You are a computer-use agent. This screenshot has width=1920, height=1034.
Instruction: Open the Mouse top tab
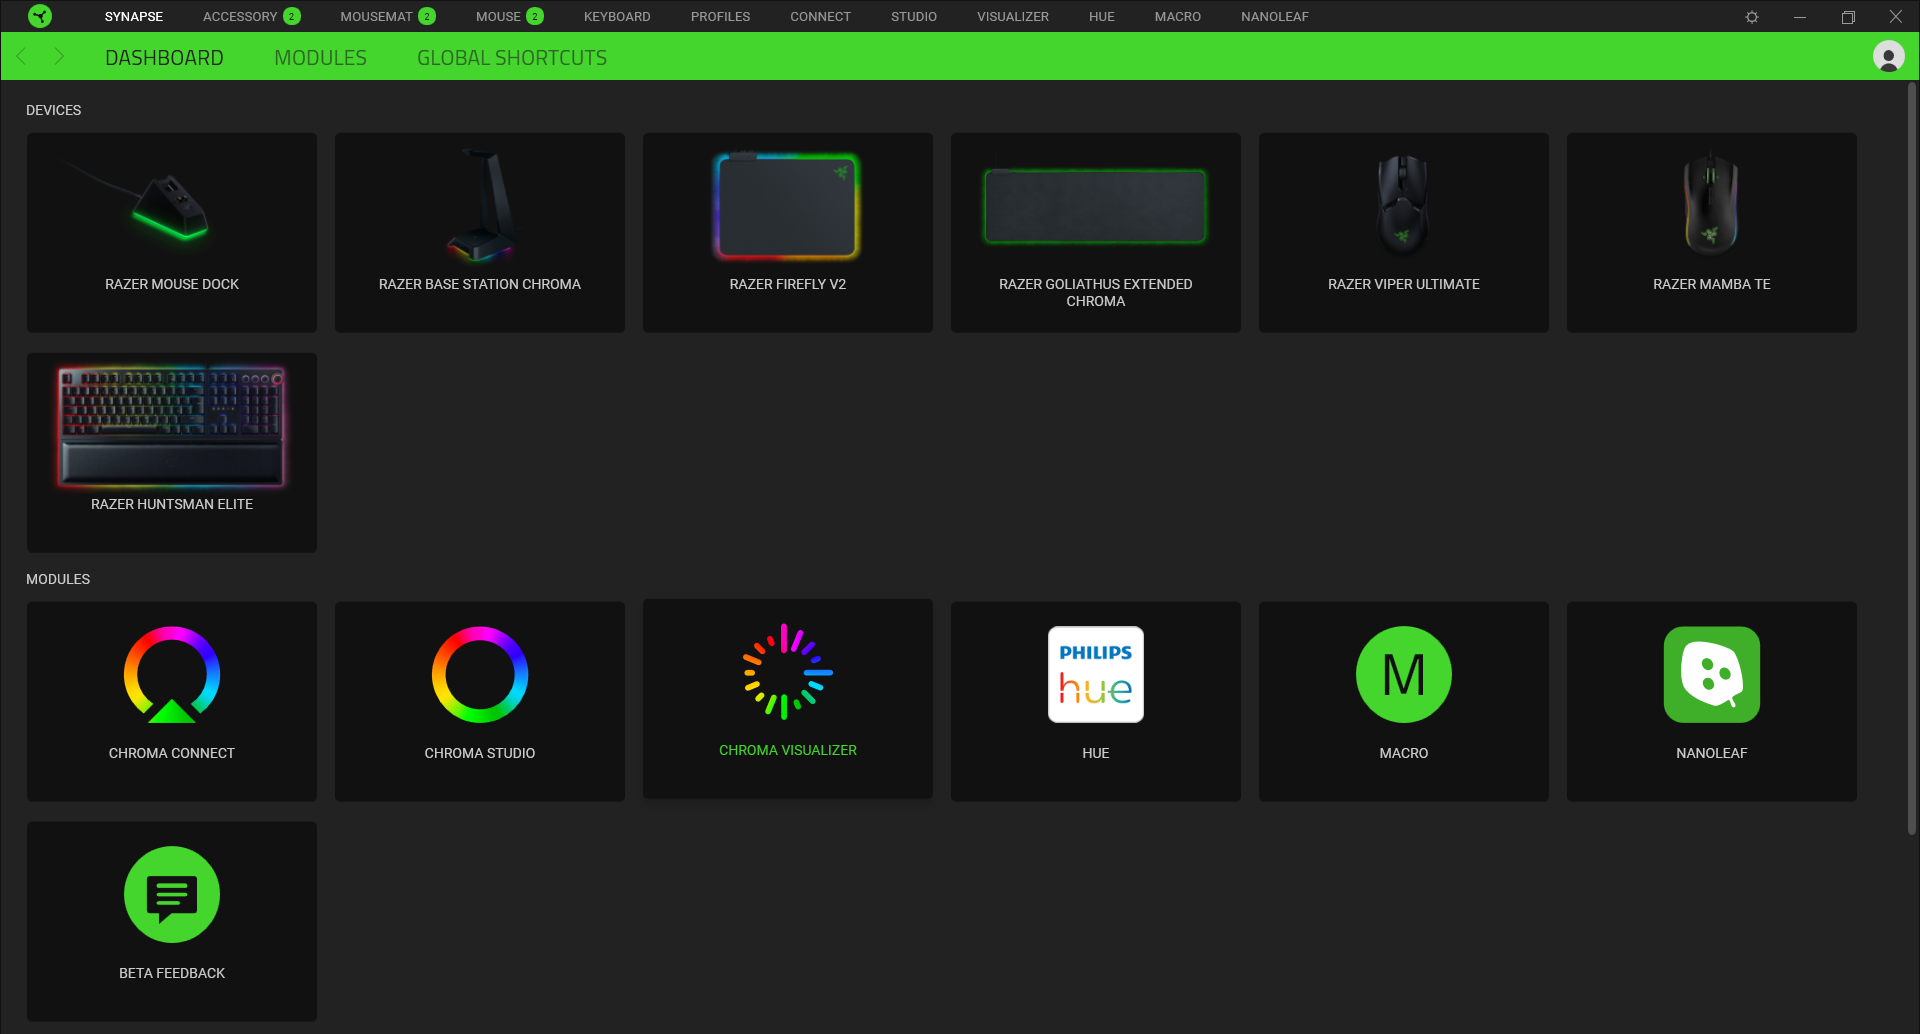498,17
